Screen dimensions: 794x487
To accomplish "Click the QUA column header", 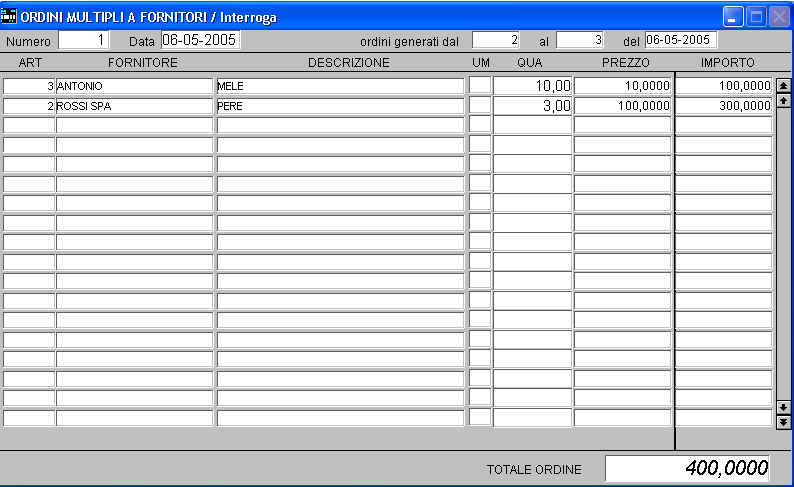I will tap(530, 63).
